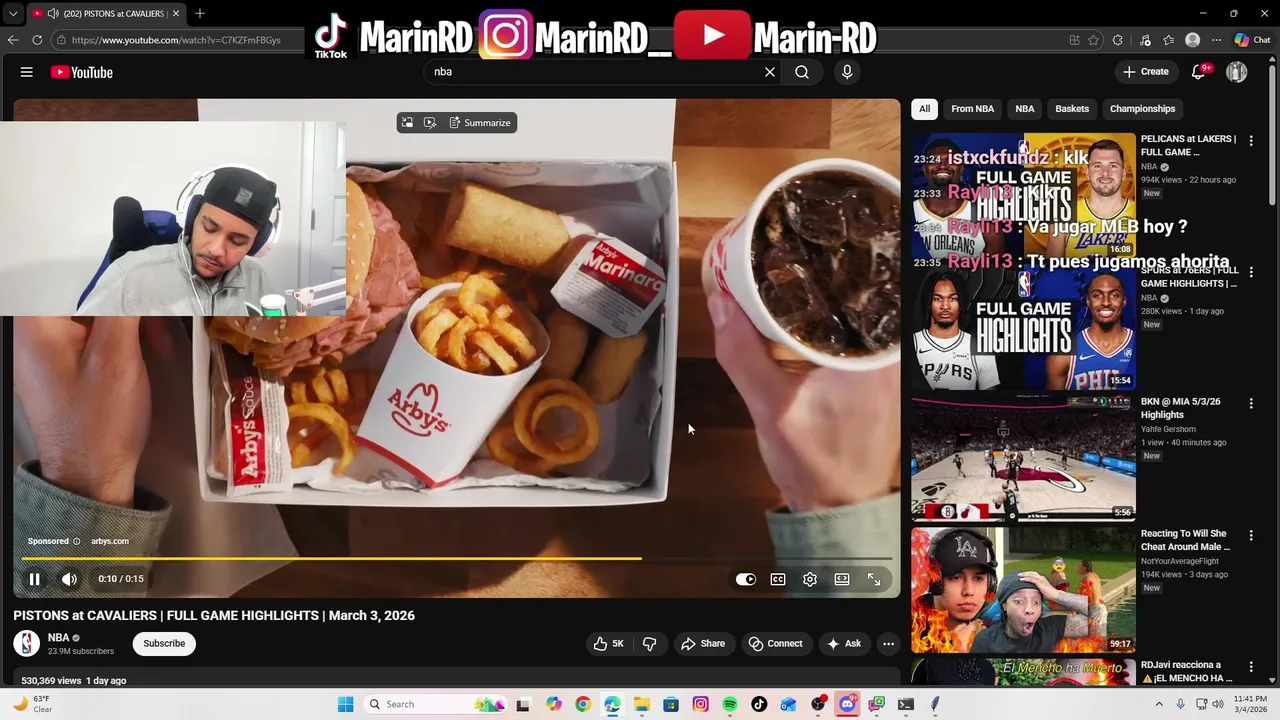Open options for RDJavi reacciona video
Screen dimensions: 1280x720
(1251, 667)
